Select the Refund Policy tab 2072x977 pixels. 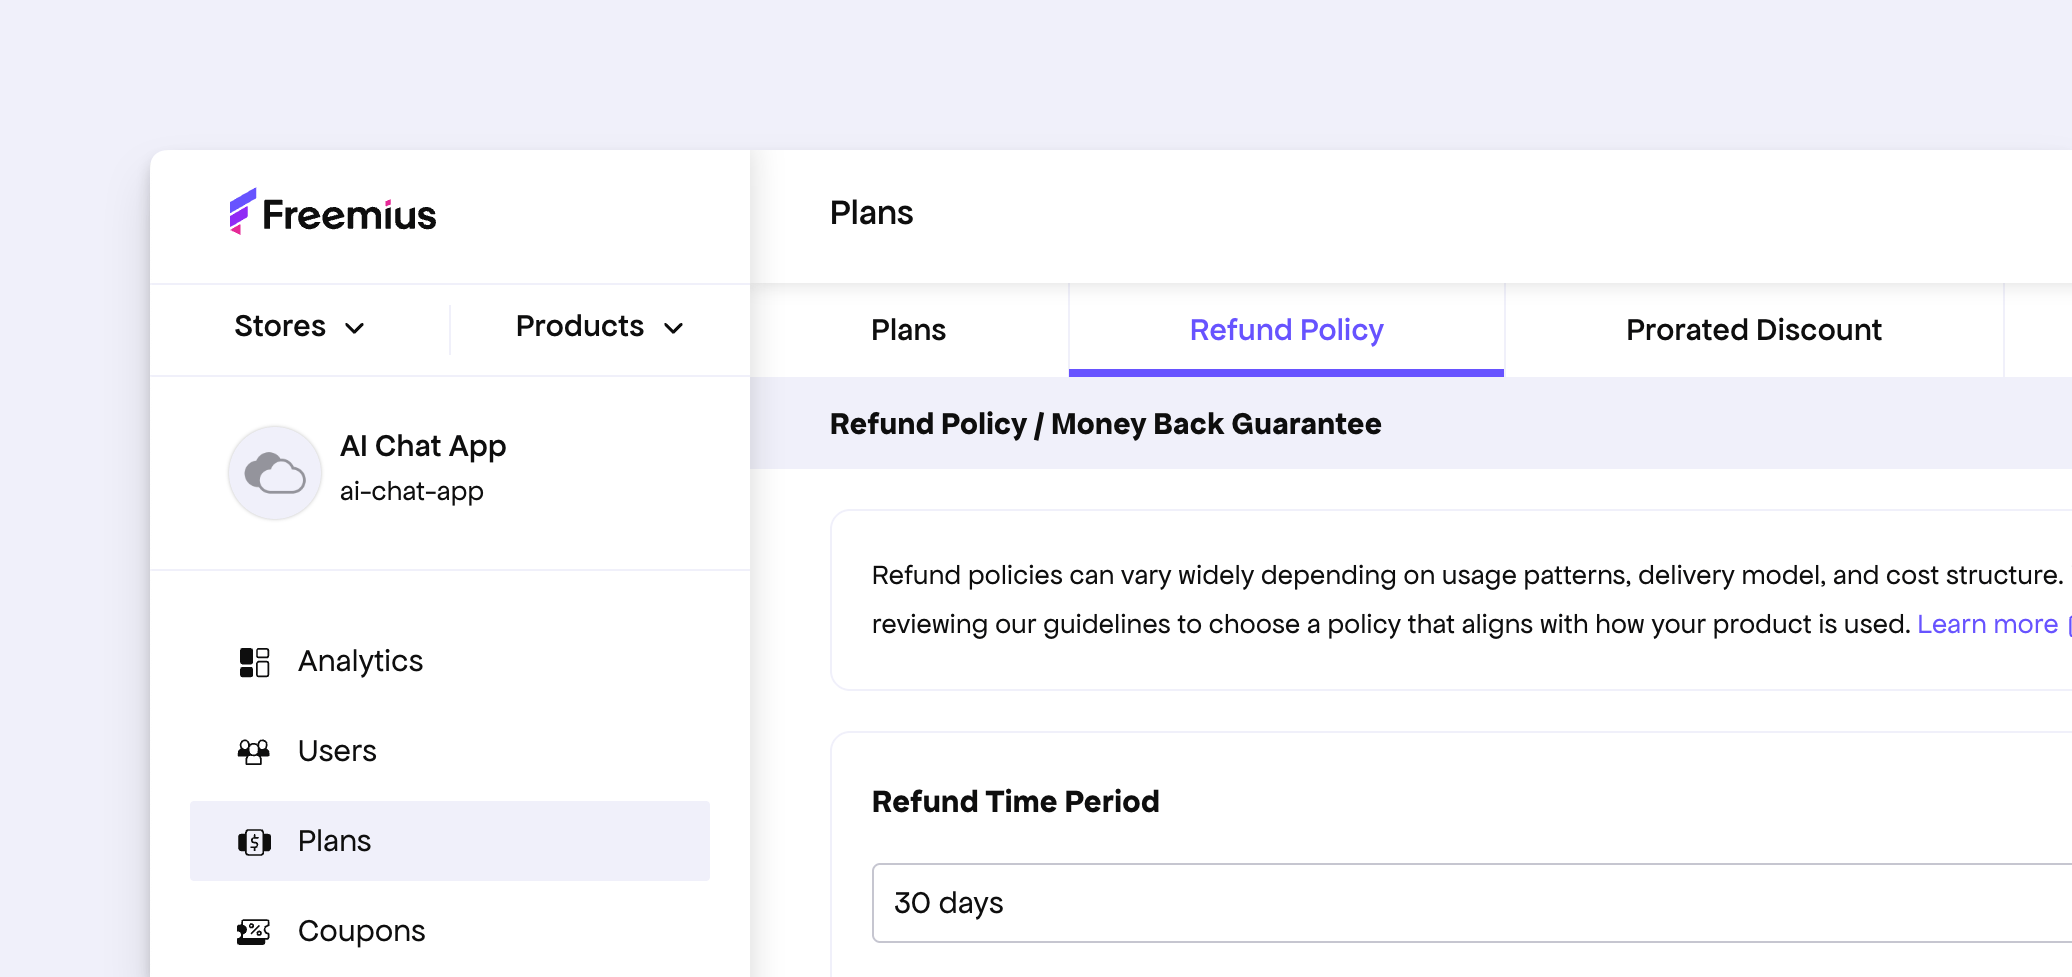[x=1286, y=330]
